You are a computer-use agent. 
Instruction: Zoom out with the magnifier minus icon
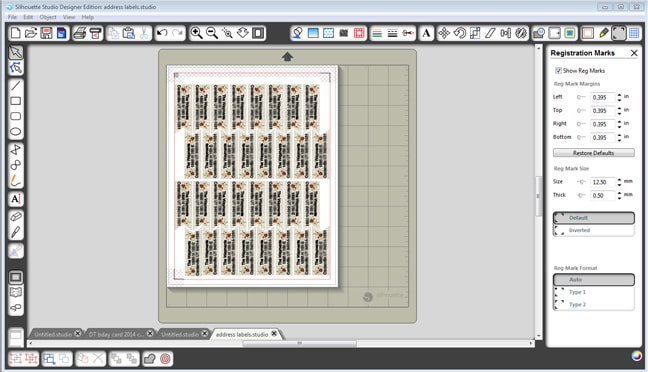click(x=212, y=33)
